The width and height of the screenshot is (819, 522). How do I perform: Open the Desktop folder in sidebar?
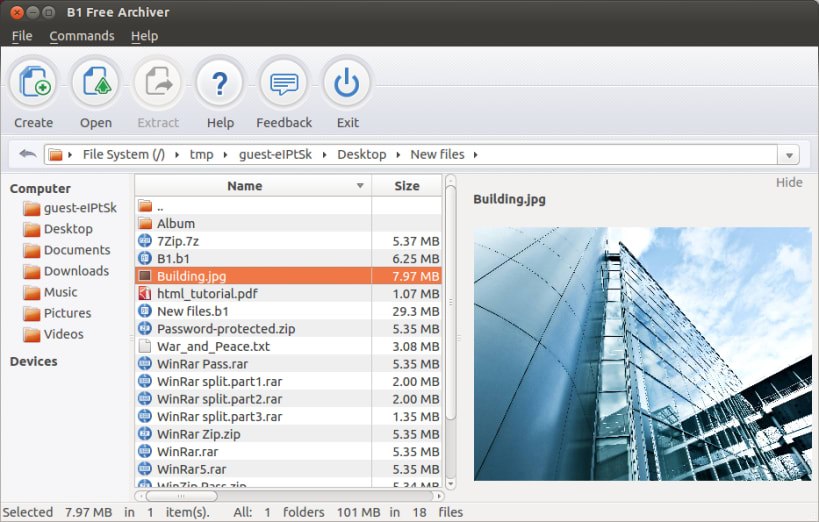click(x=58, y=229)
